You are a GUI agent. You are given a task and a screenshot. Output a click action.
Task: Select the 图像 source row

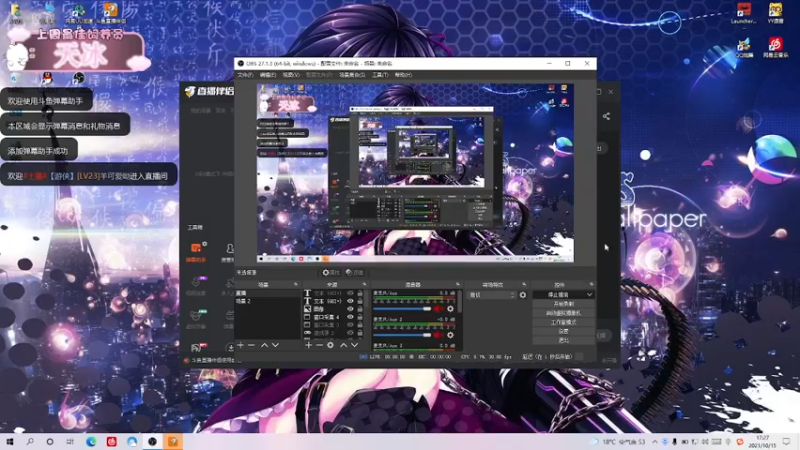[x=334, y=309]
